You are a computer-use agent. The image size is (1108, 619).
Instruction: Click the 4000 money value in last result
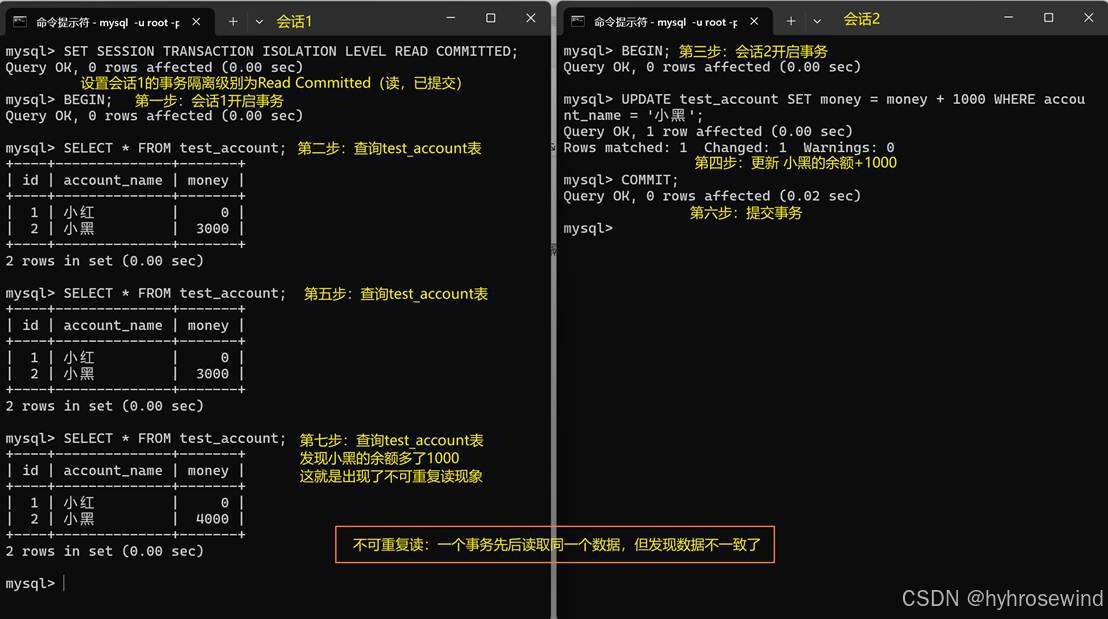tap(212, 519)
